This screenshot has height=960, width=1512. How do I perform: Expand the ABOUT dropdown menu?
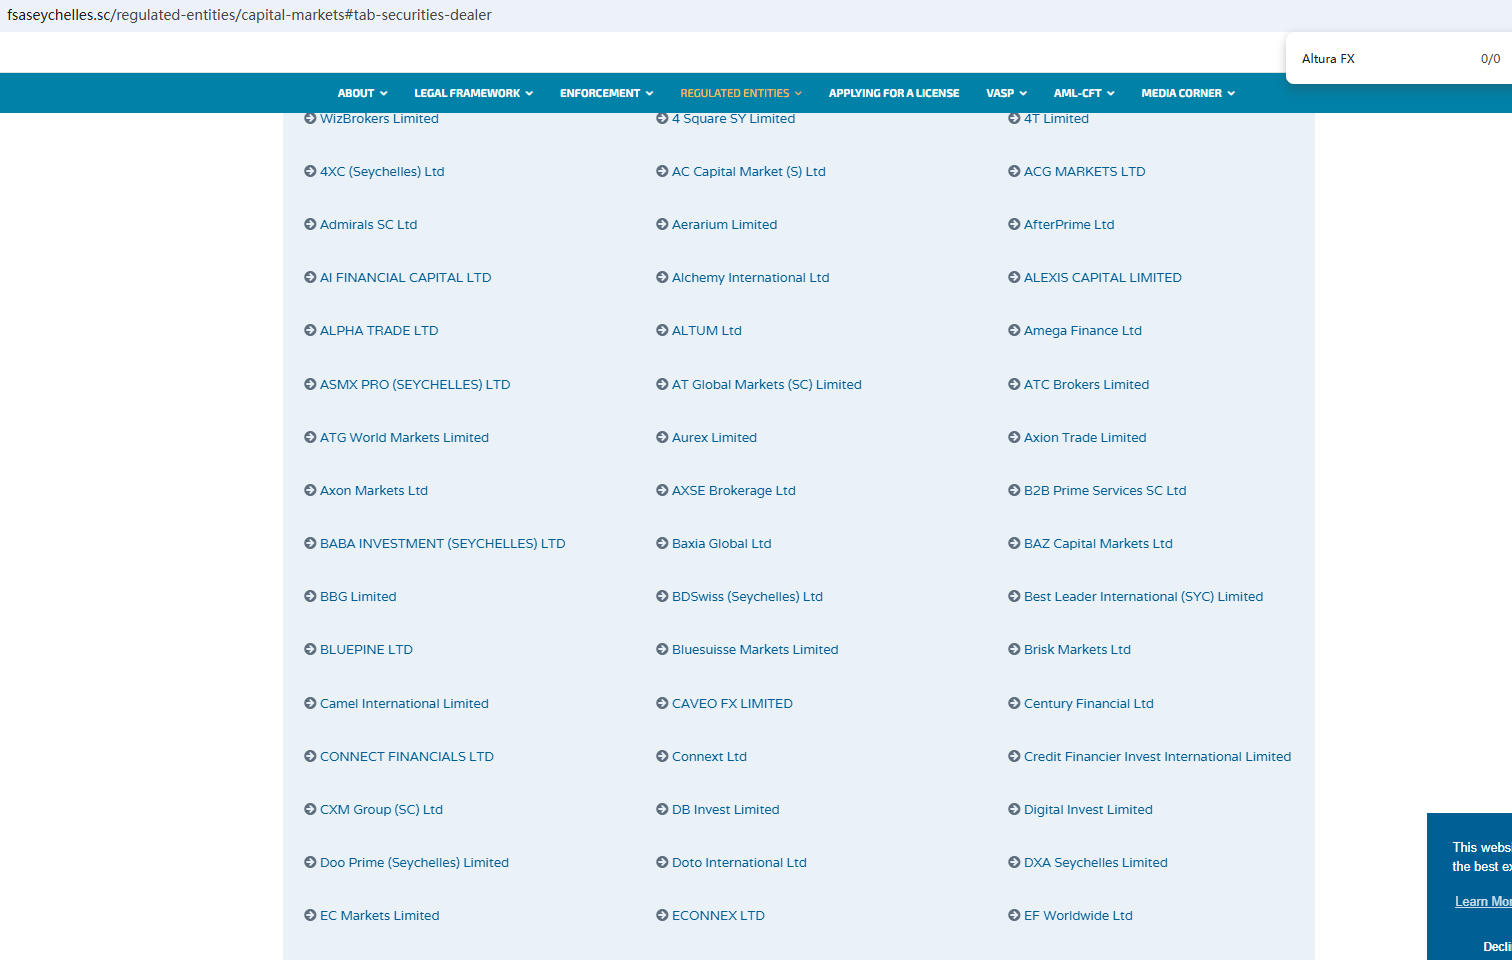[362, 93]
